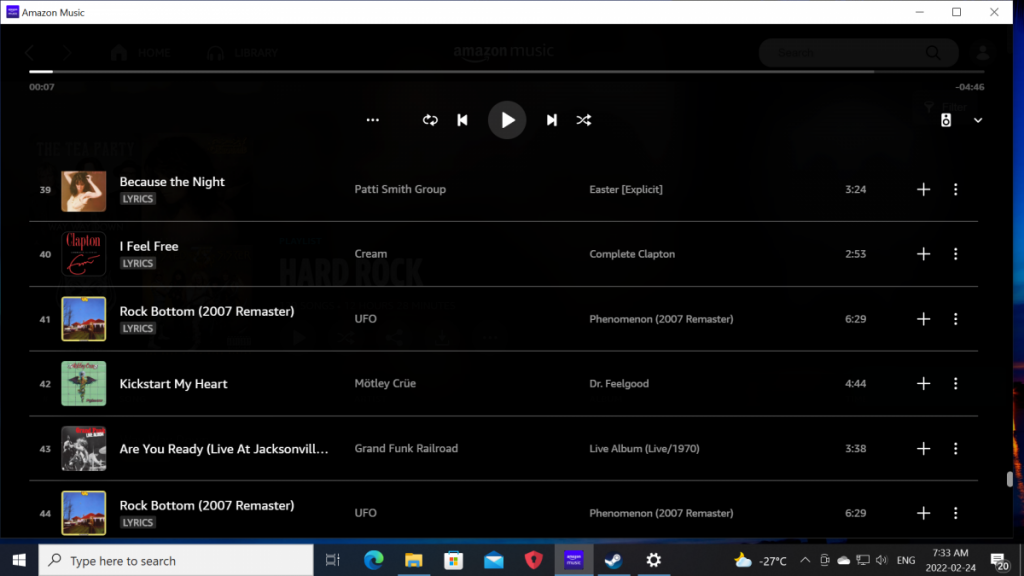View lyrics badge for I Feel Free
The width and height of the screenshot is (1024, 576).
[138, 263]
